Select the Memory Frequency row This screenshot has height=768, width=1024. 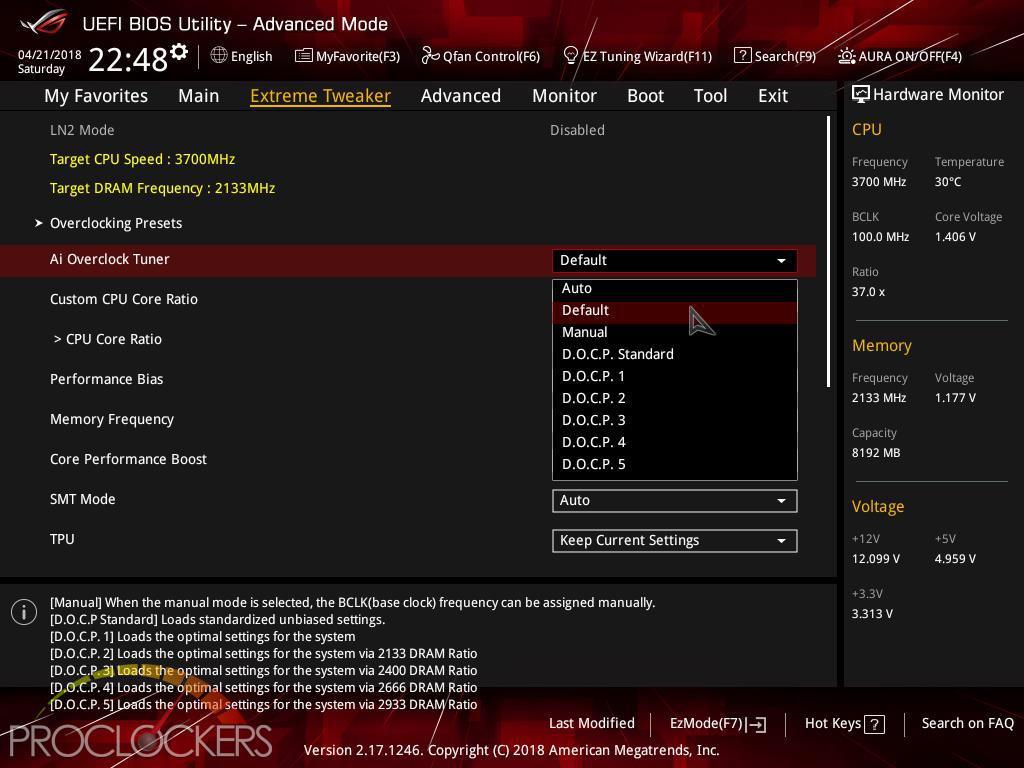[112, 419]
